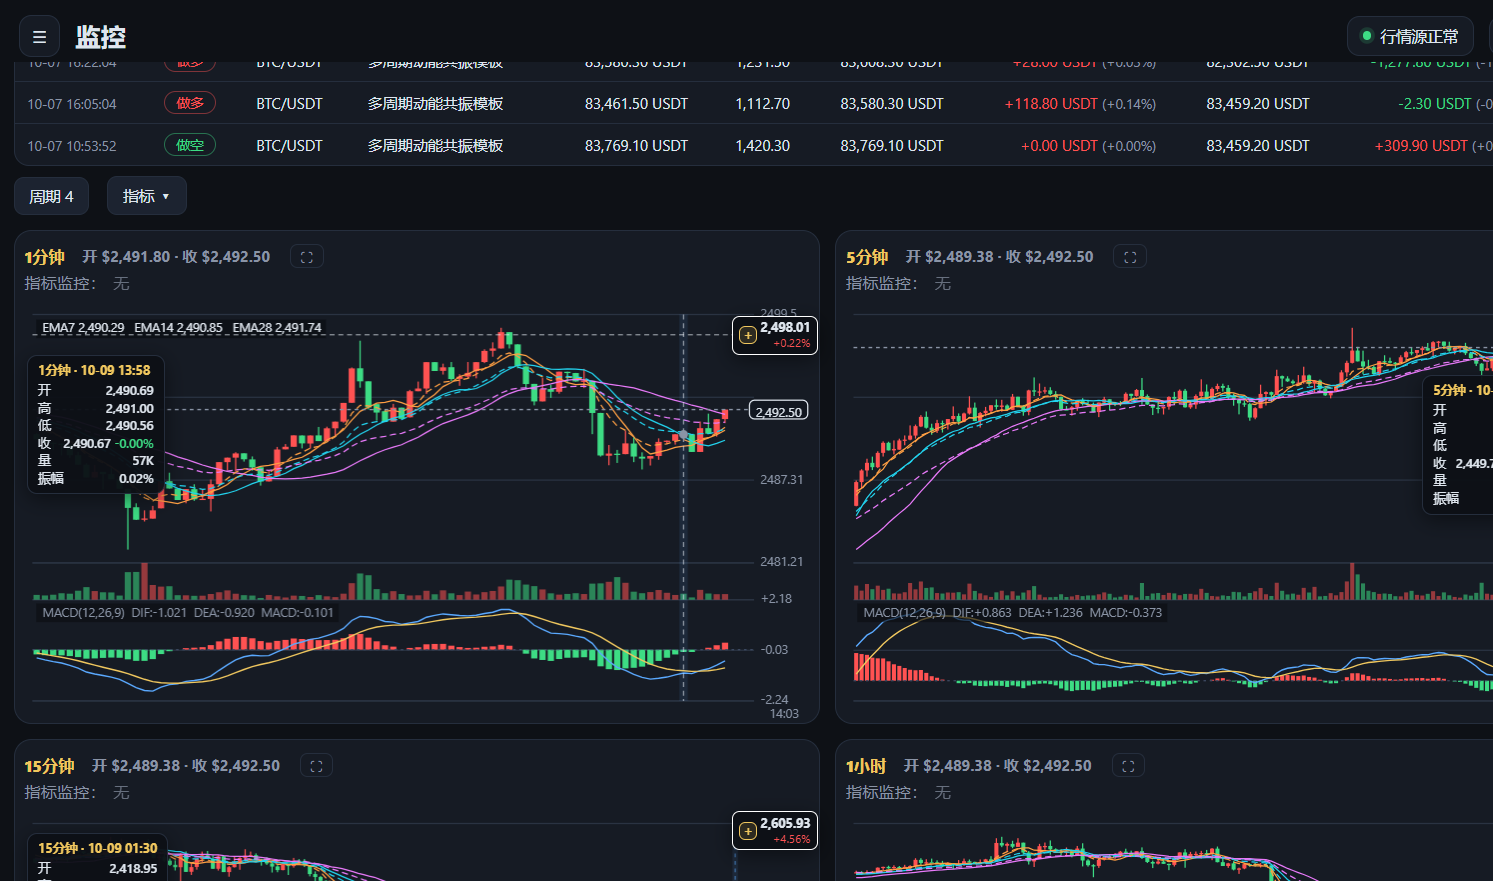1493x881 pixels.
Task: Click the 83,580.30 USDT cell in the 16:05:04 row
Action: 892,104
